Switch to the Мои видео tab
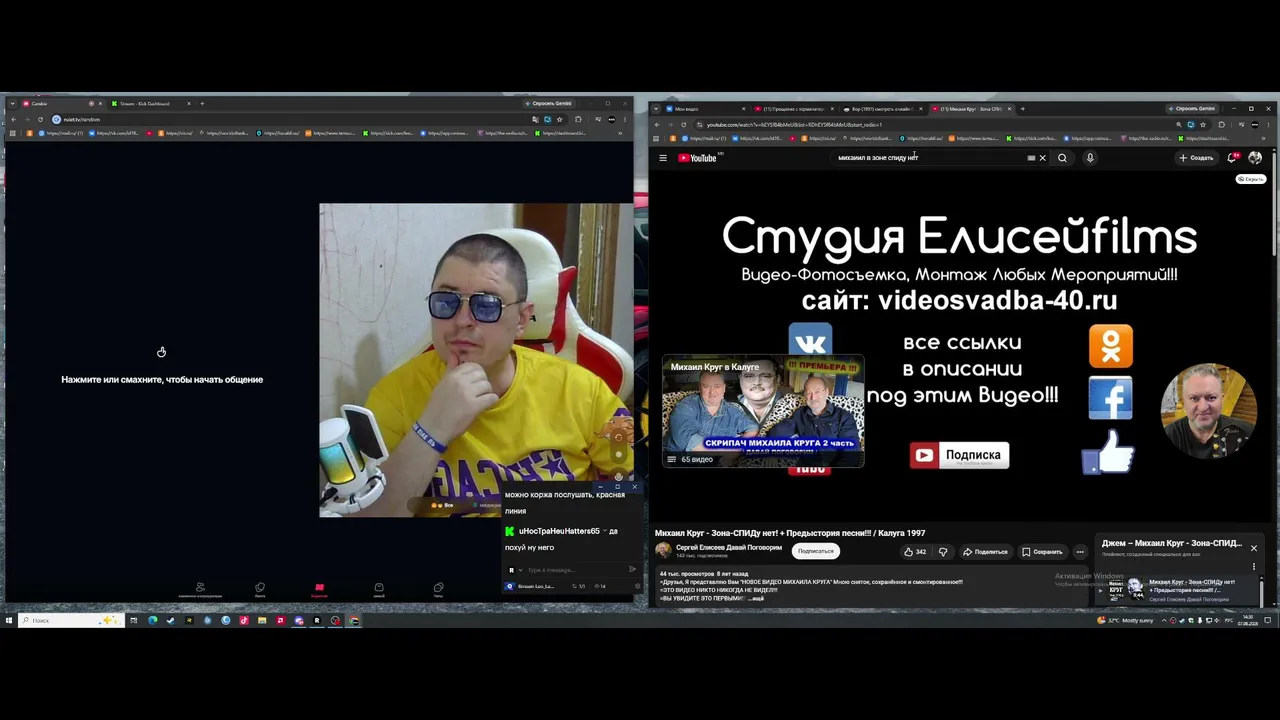The height and width of the screenshot is (720, 1280). click(705, 108)
